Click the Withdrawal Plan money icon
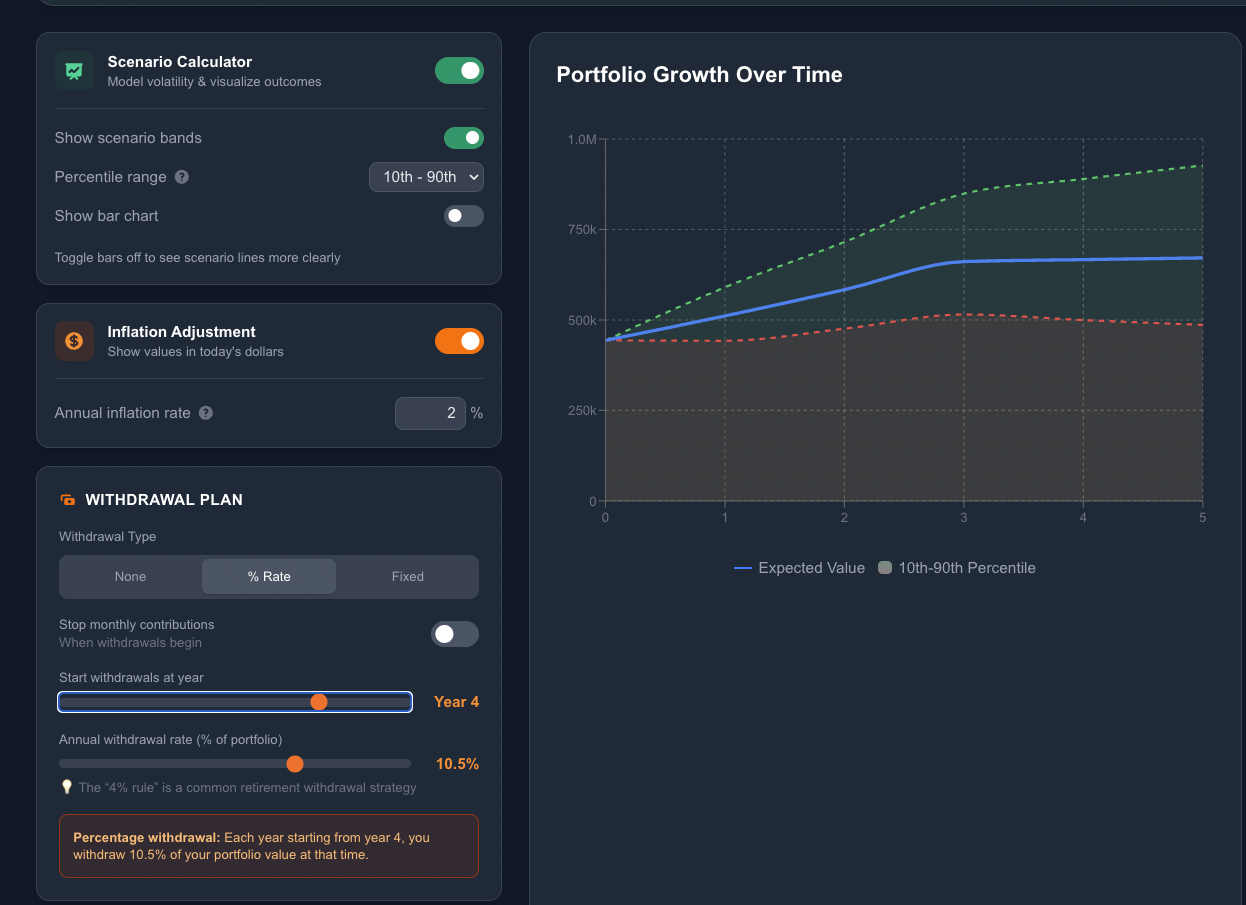 pos(68,499)
